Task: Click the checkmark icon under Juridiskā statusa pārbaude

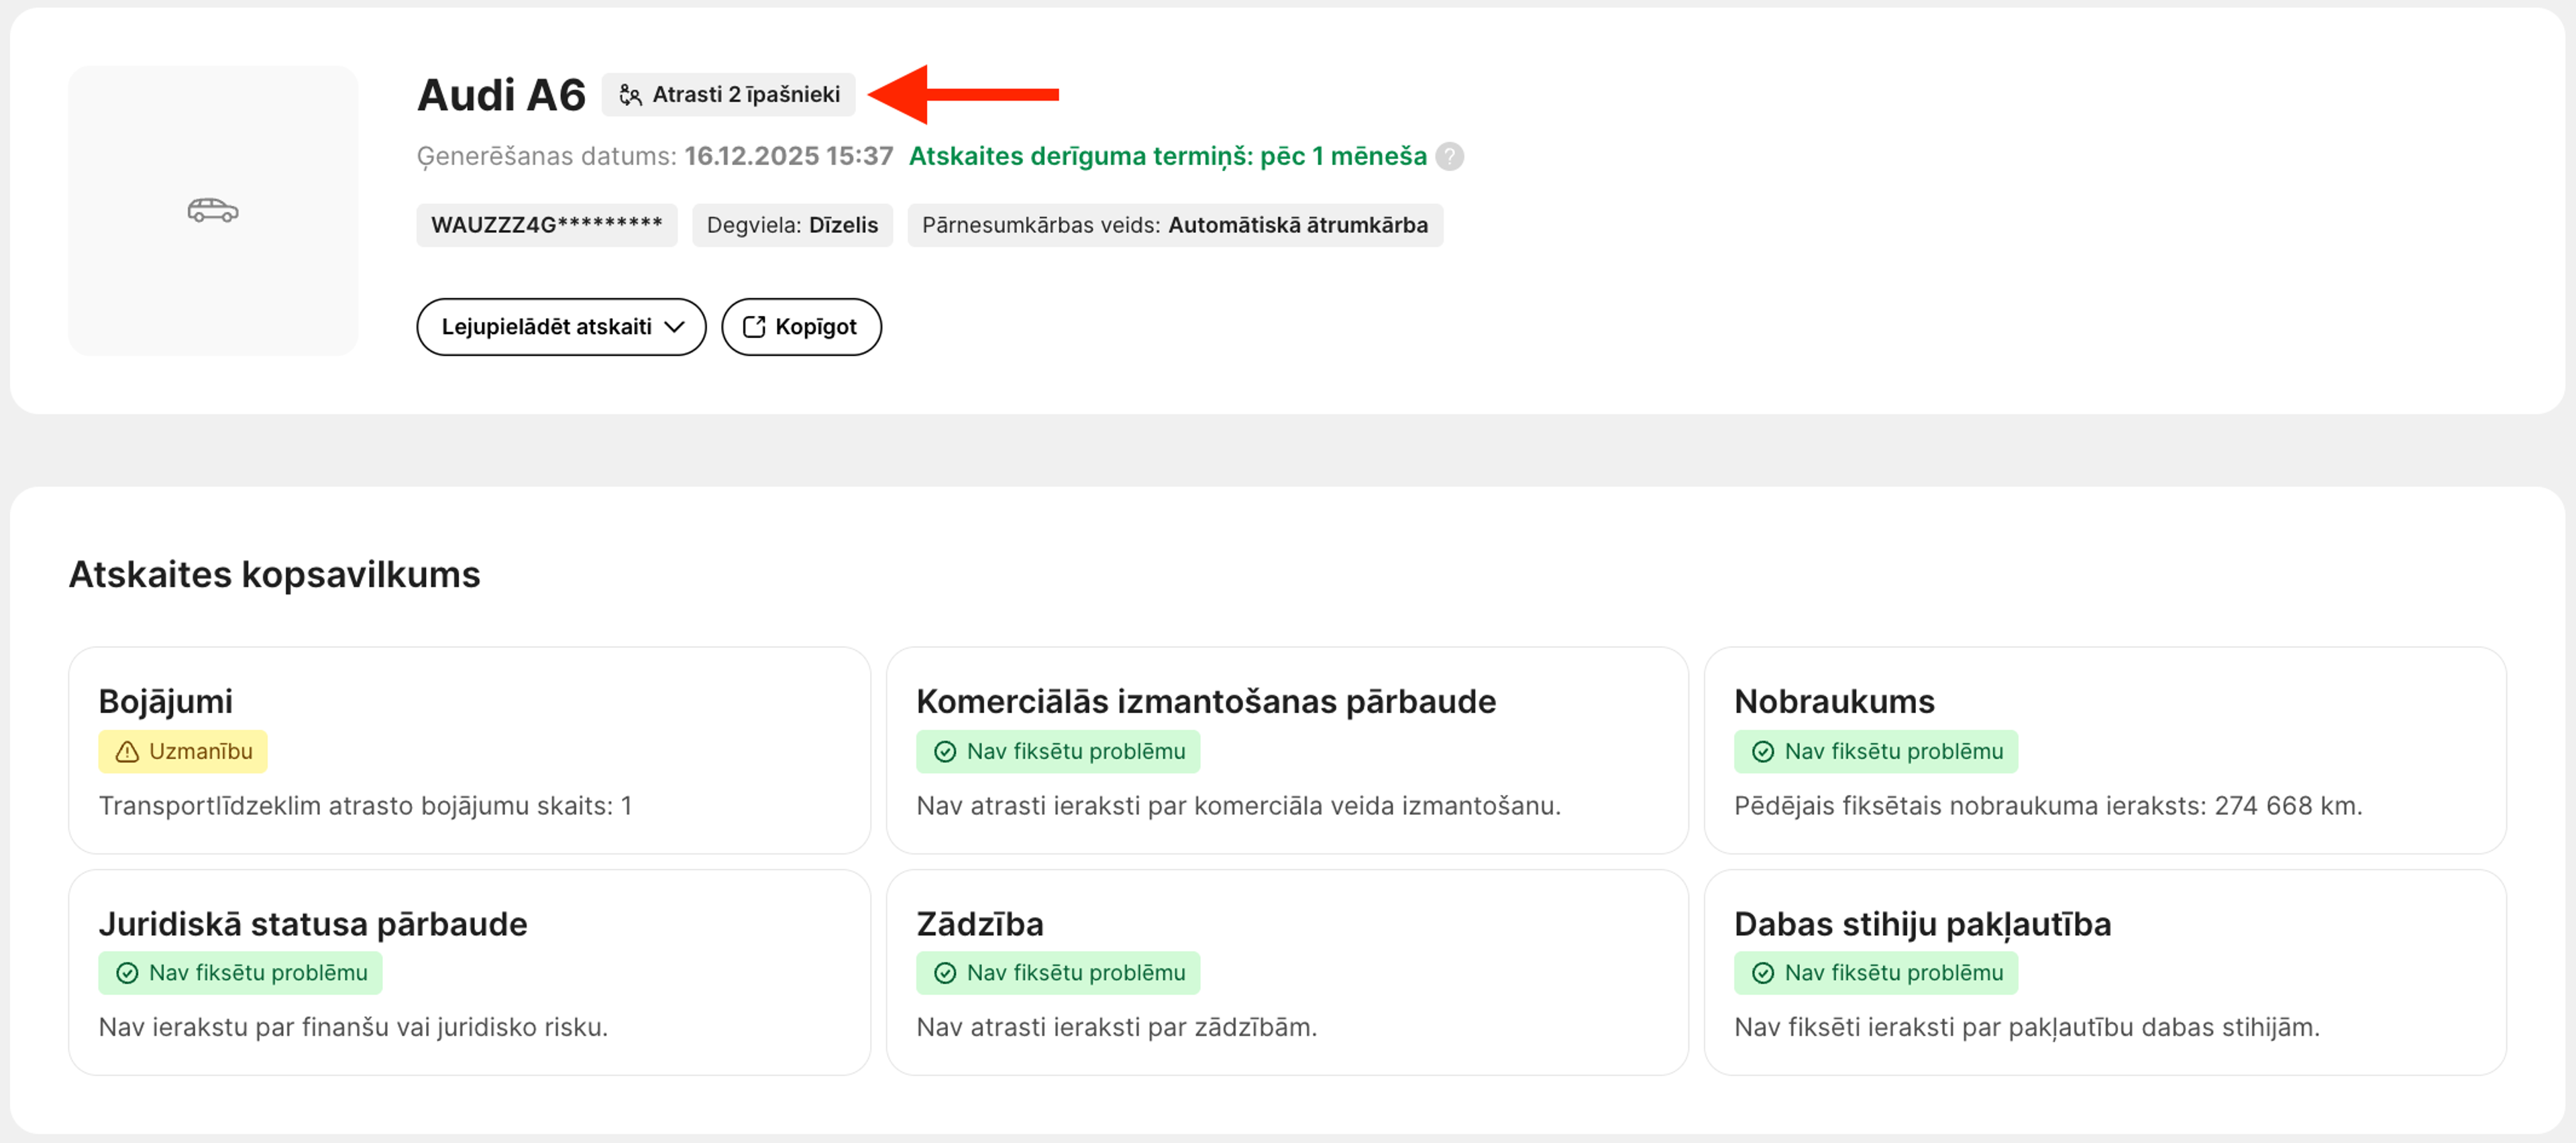Action: [x=127, y=973]
